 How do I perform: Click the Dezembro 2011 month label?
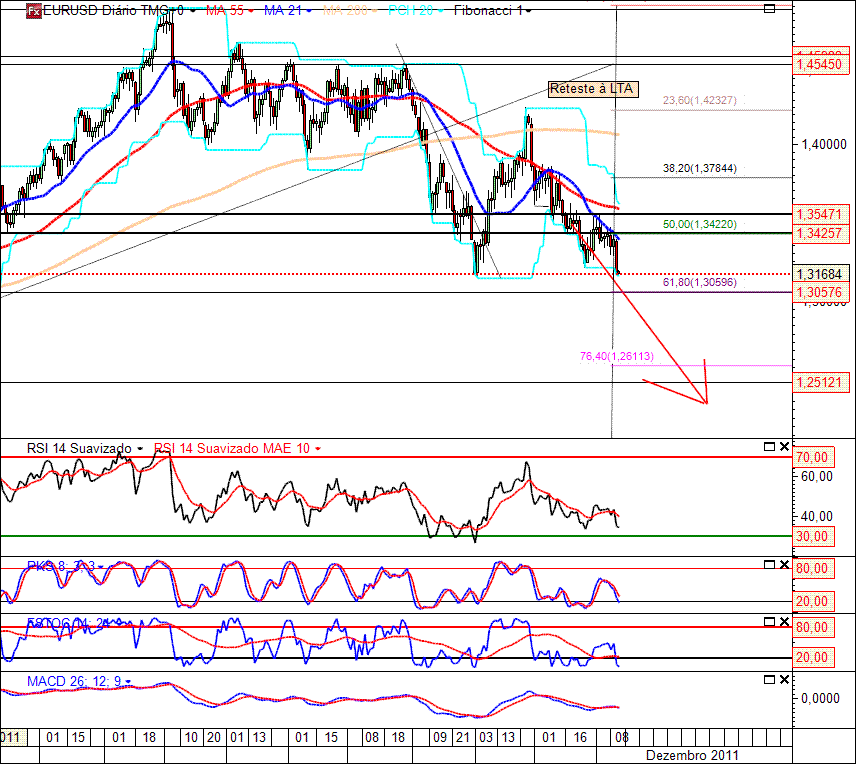point(692,755)
